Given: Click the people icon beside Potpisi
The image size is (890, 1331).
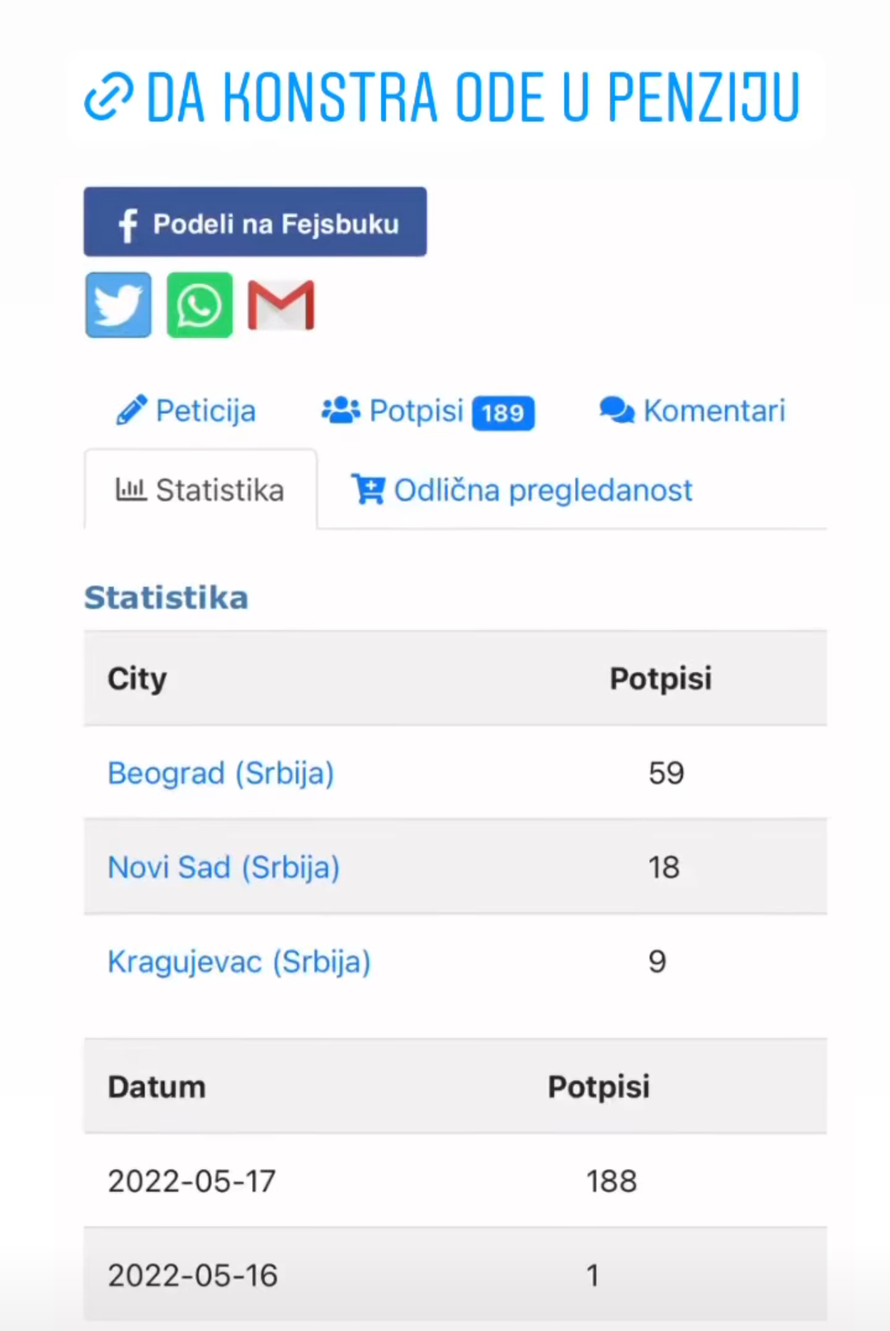Looking at the screenshot, I should [340, 409].
